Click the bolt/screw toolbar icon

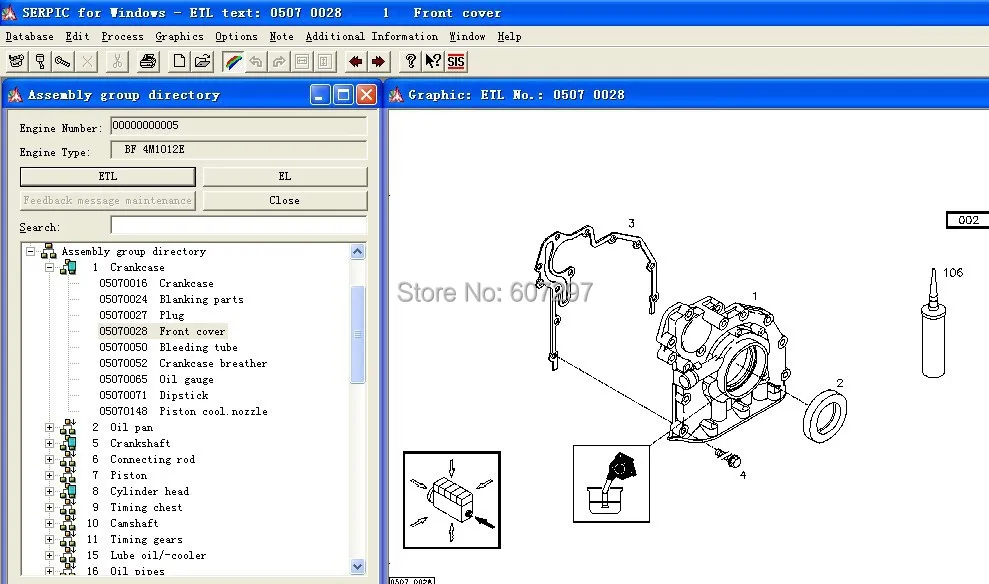(62, 61)
